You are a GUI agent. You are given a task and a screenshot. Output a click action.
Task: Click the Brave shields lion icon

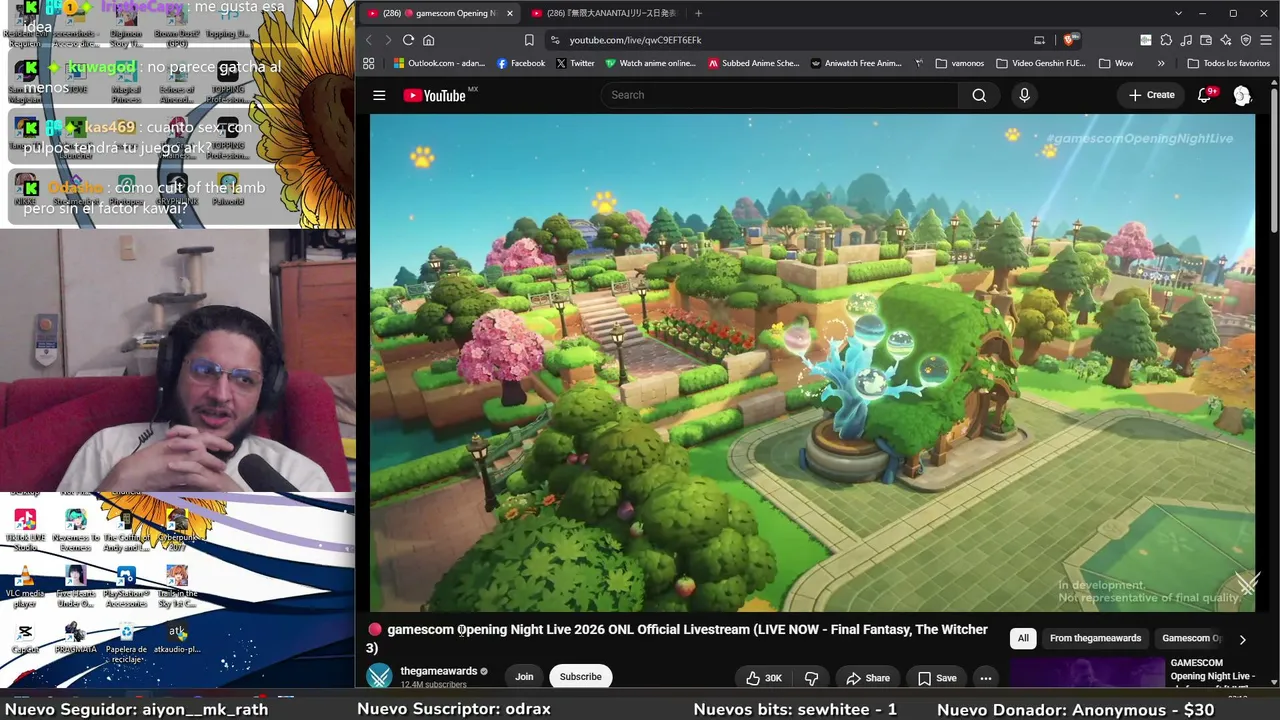[1069, 40]
